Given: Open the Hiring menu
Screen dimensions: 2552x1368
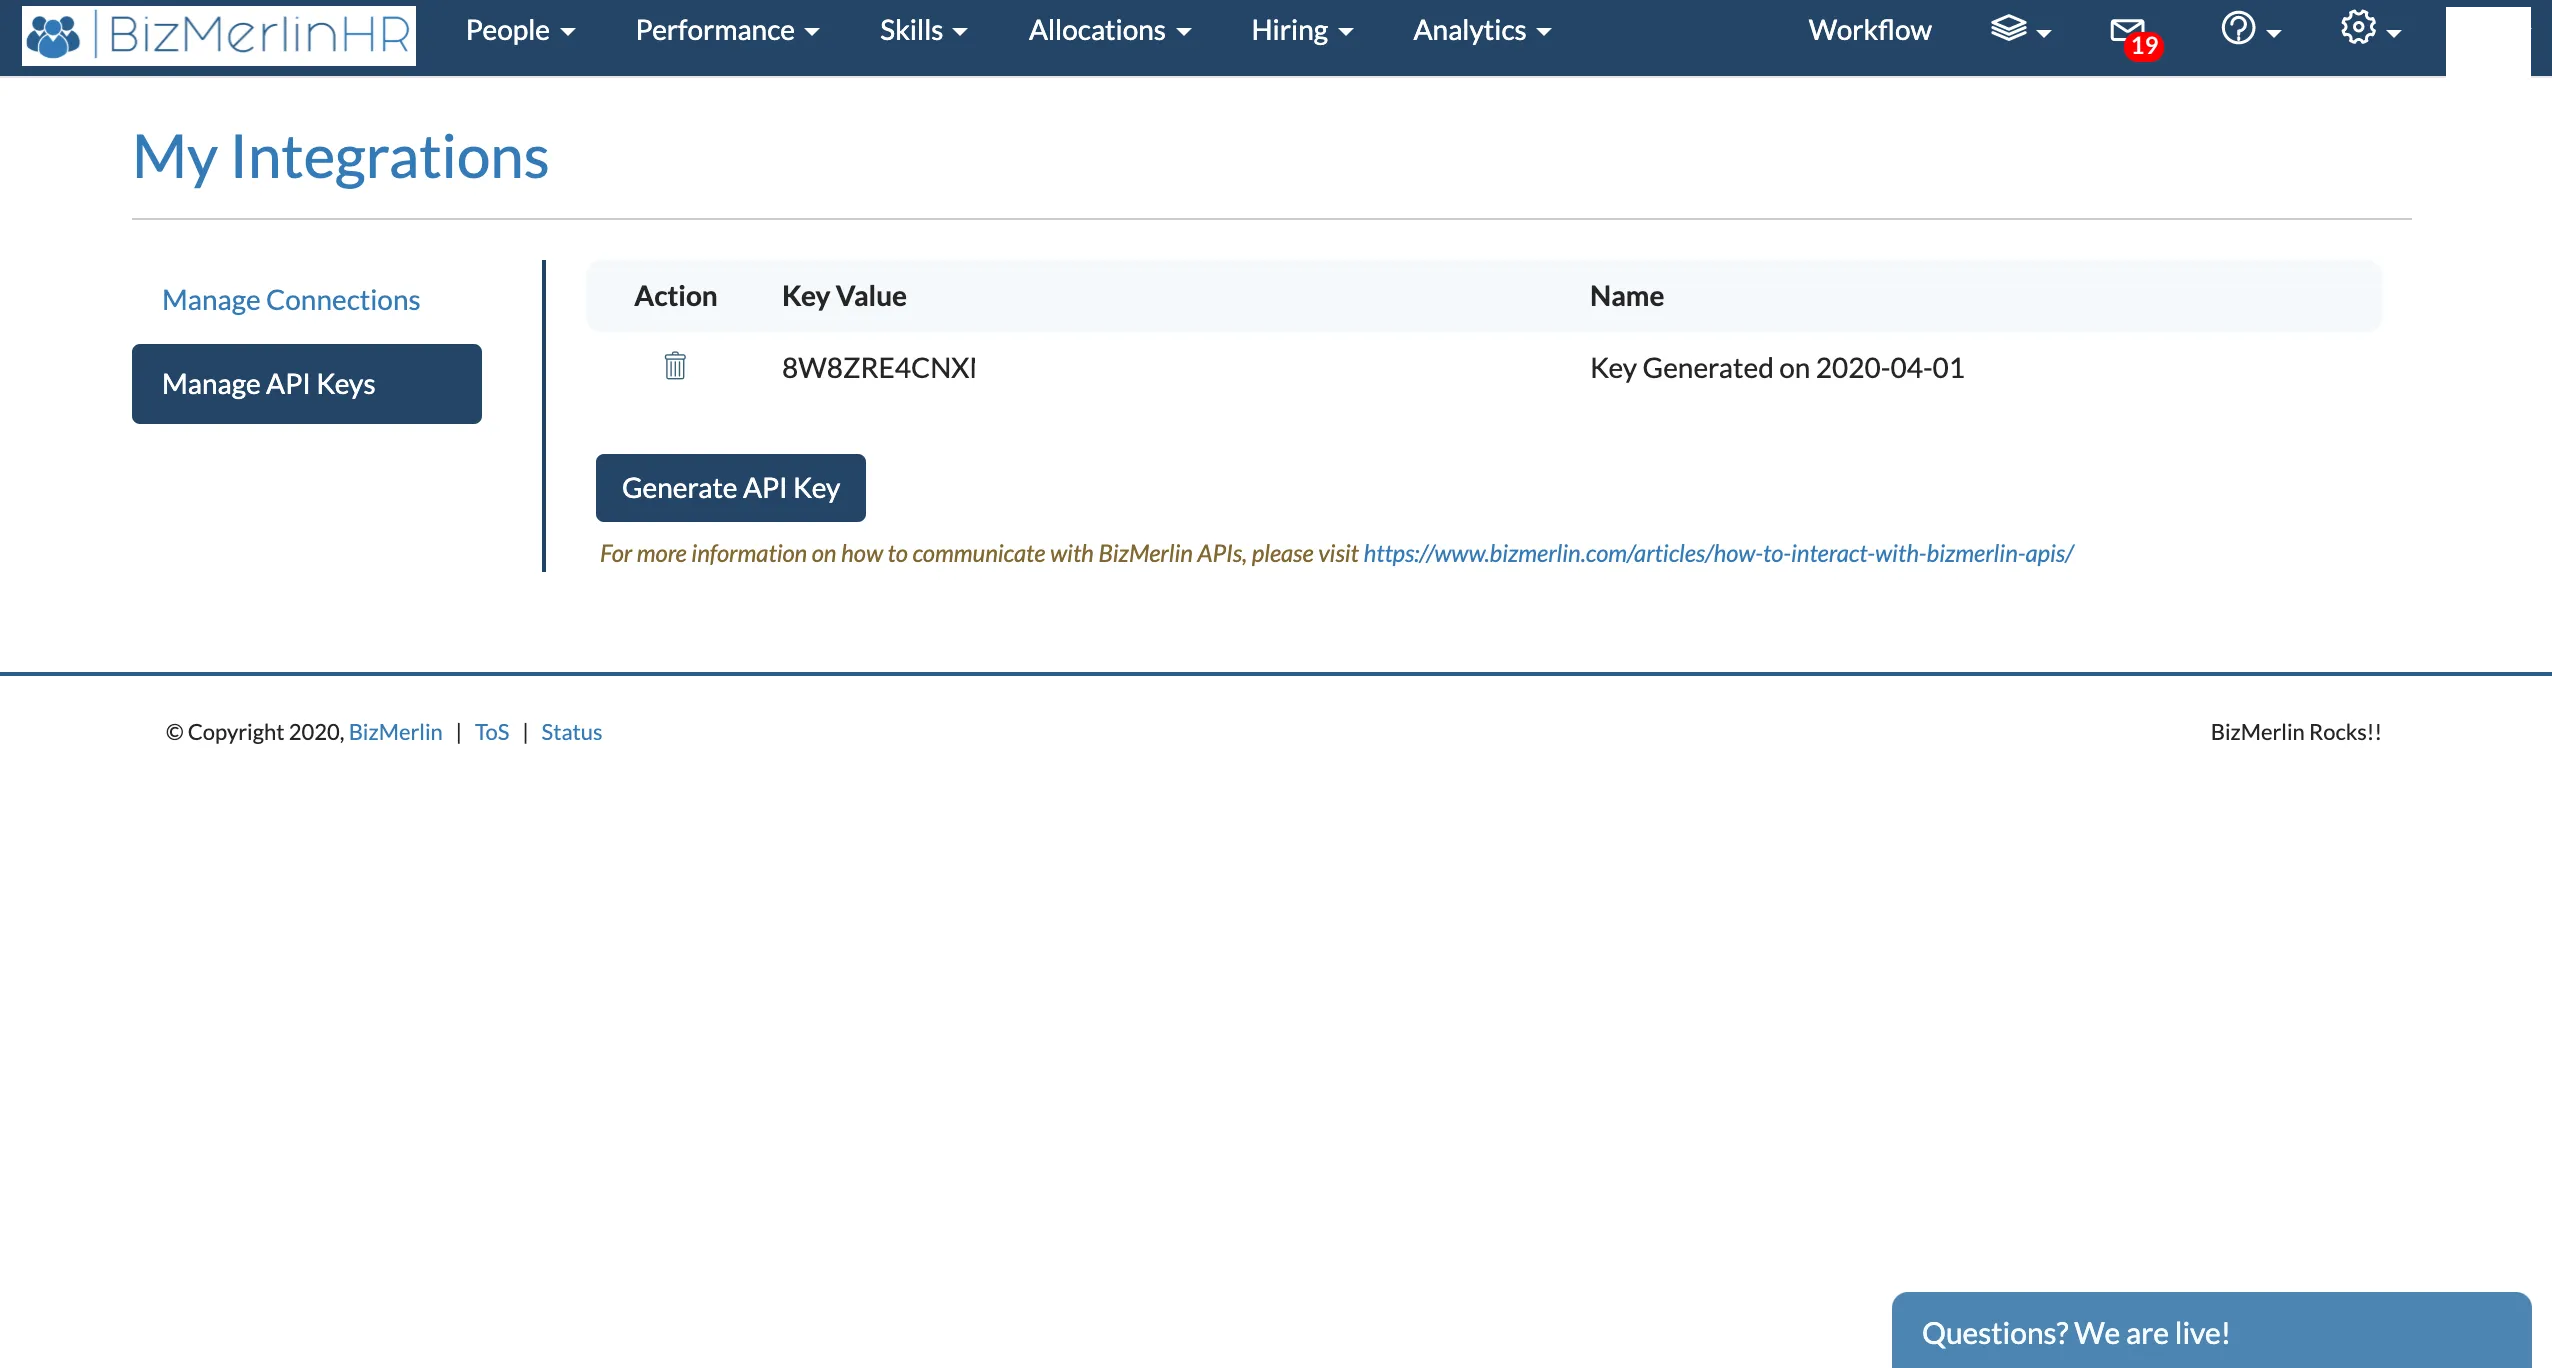Looking at the screenshot, I should tap(1301, 31).
